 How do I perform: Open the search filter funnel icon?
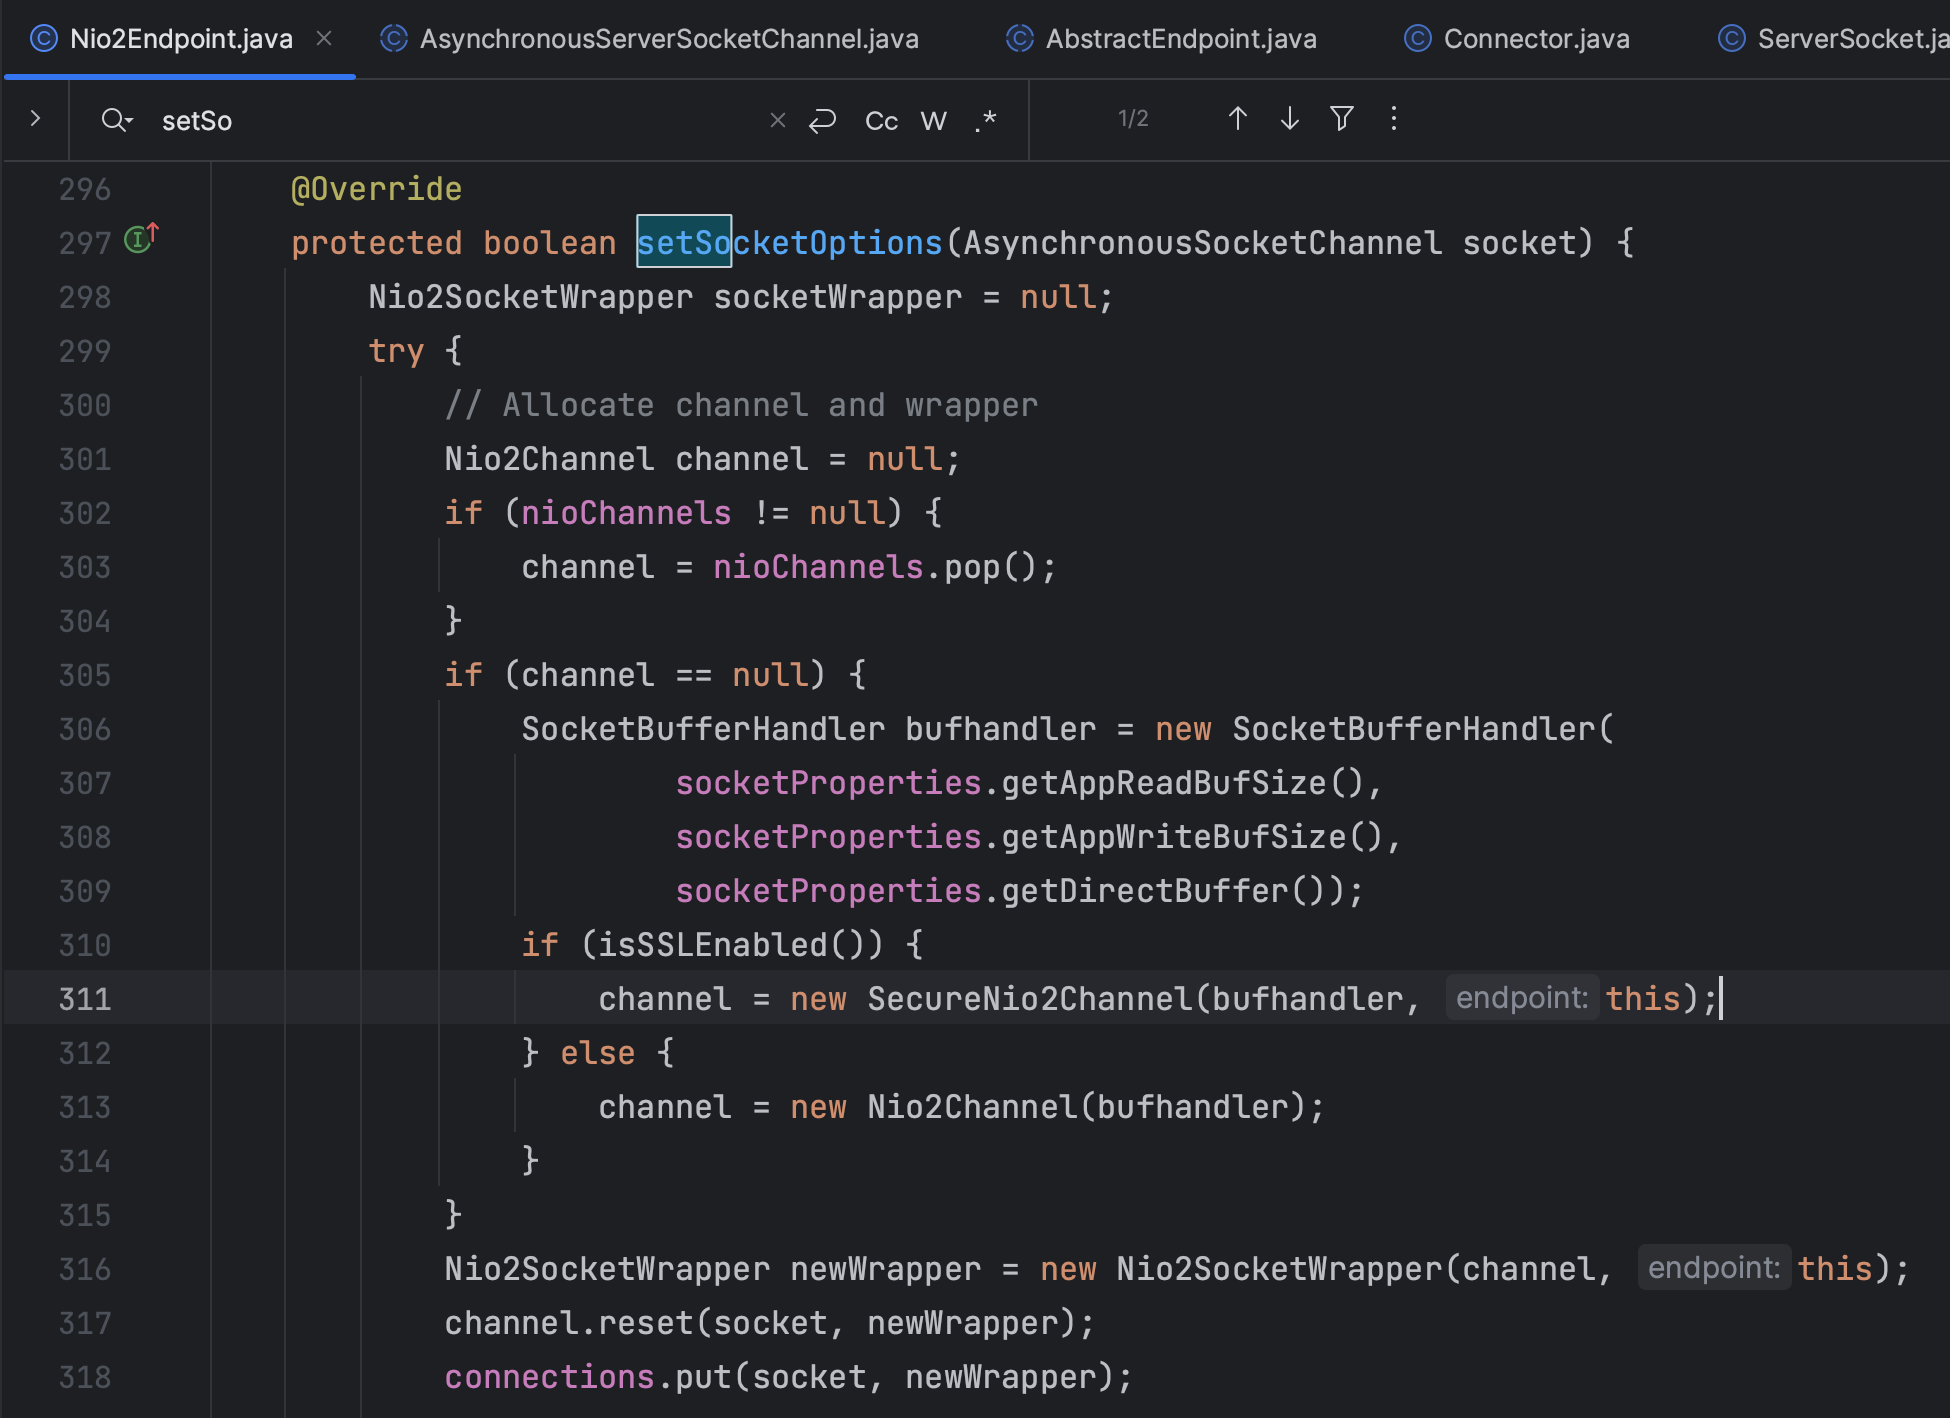pos(1341,119)
